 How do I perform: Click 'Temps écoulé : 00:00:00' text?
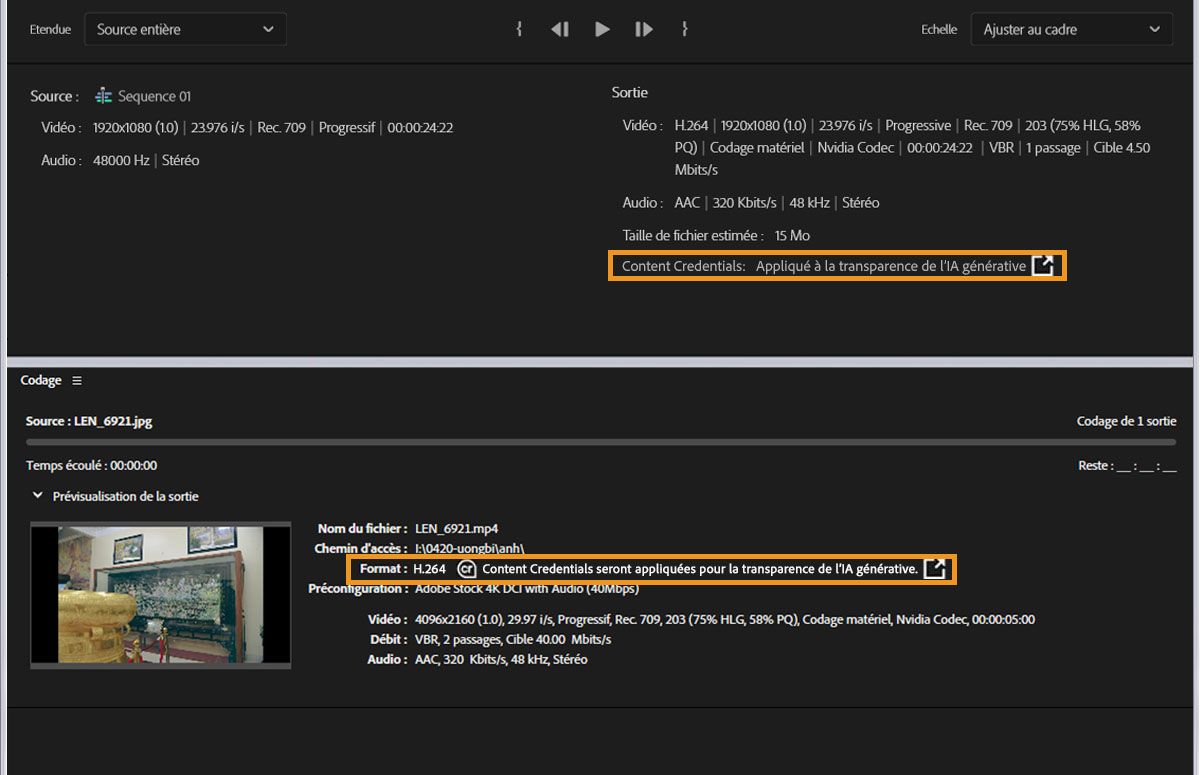(x=92, y=465)
